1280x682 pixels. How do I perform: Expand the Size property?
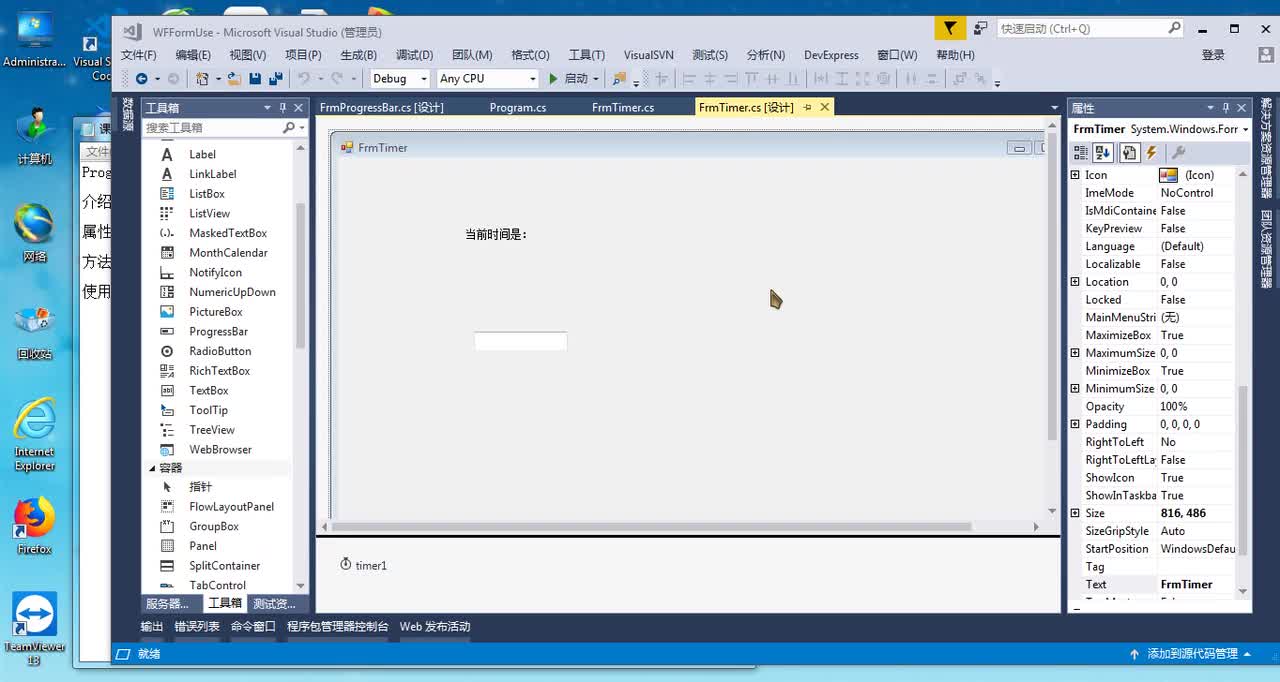pyautogui.click(x=1075, y=513)
